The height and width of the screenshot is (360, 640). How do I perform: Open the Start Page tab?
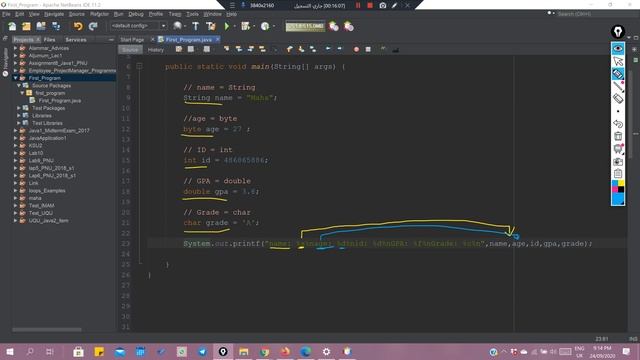tap(132, 40)
